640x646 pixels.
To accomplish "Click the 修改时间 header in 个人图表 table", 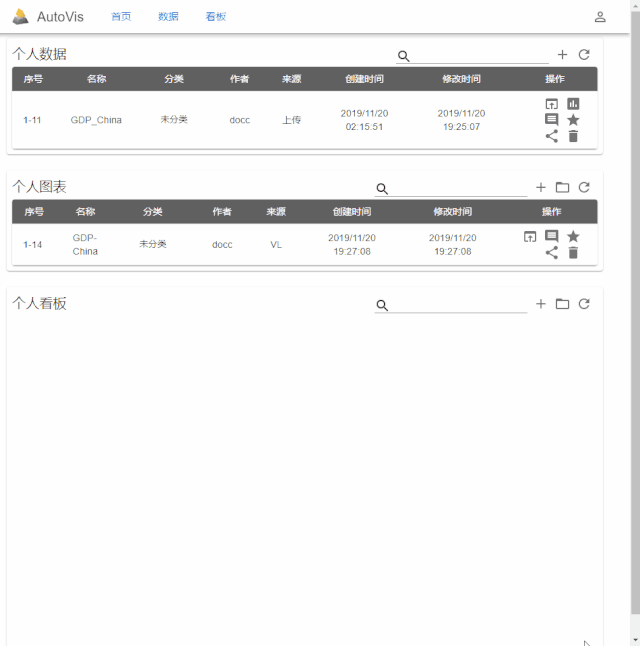I will 452,212.
